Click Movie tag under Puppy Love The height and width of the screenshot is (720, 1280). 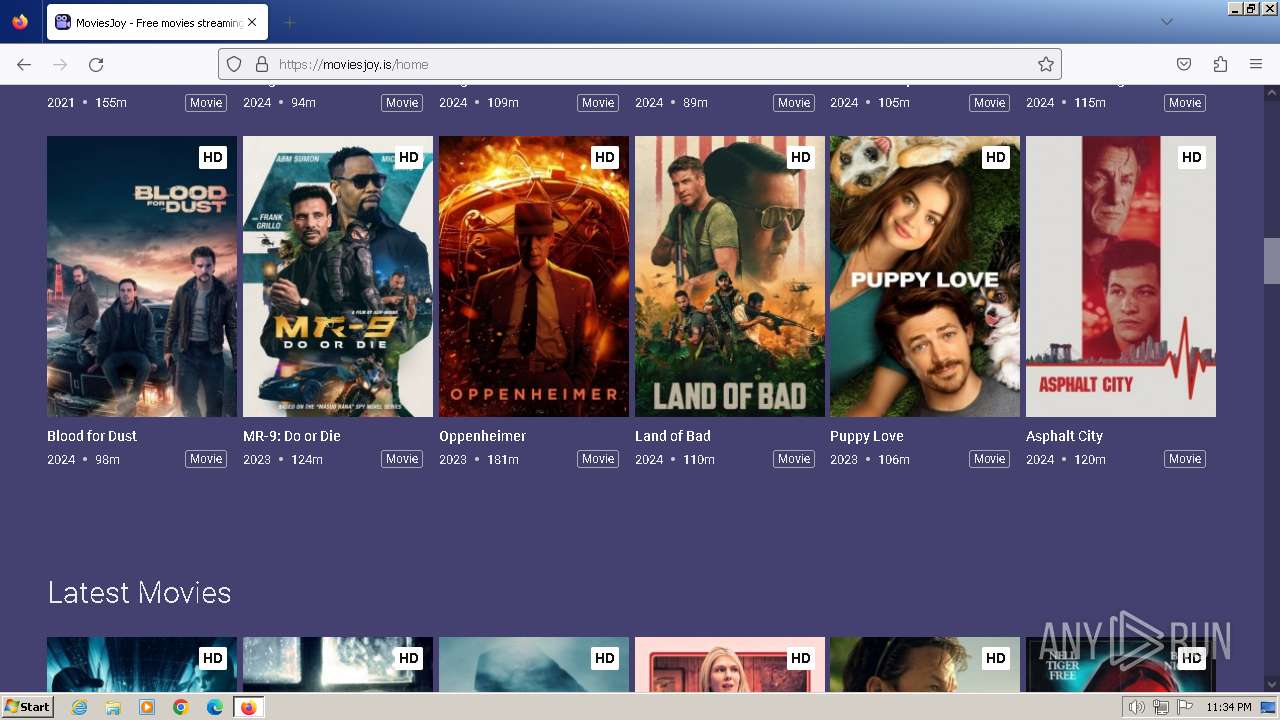(x=989, y=459)
